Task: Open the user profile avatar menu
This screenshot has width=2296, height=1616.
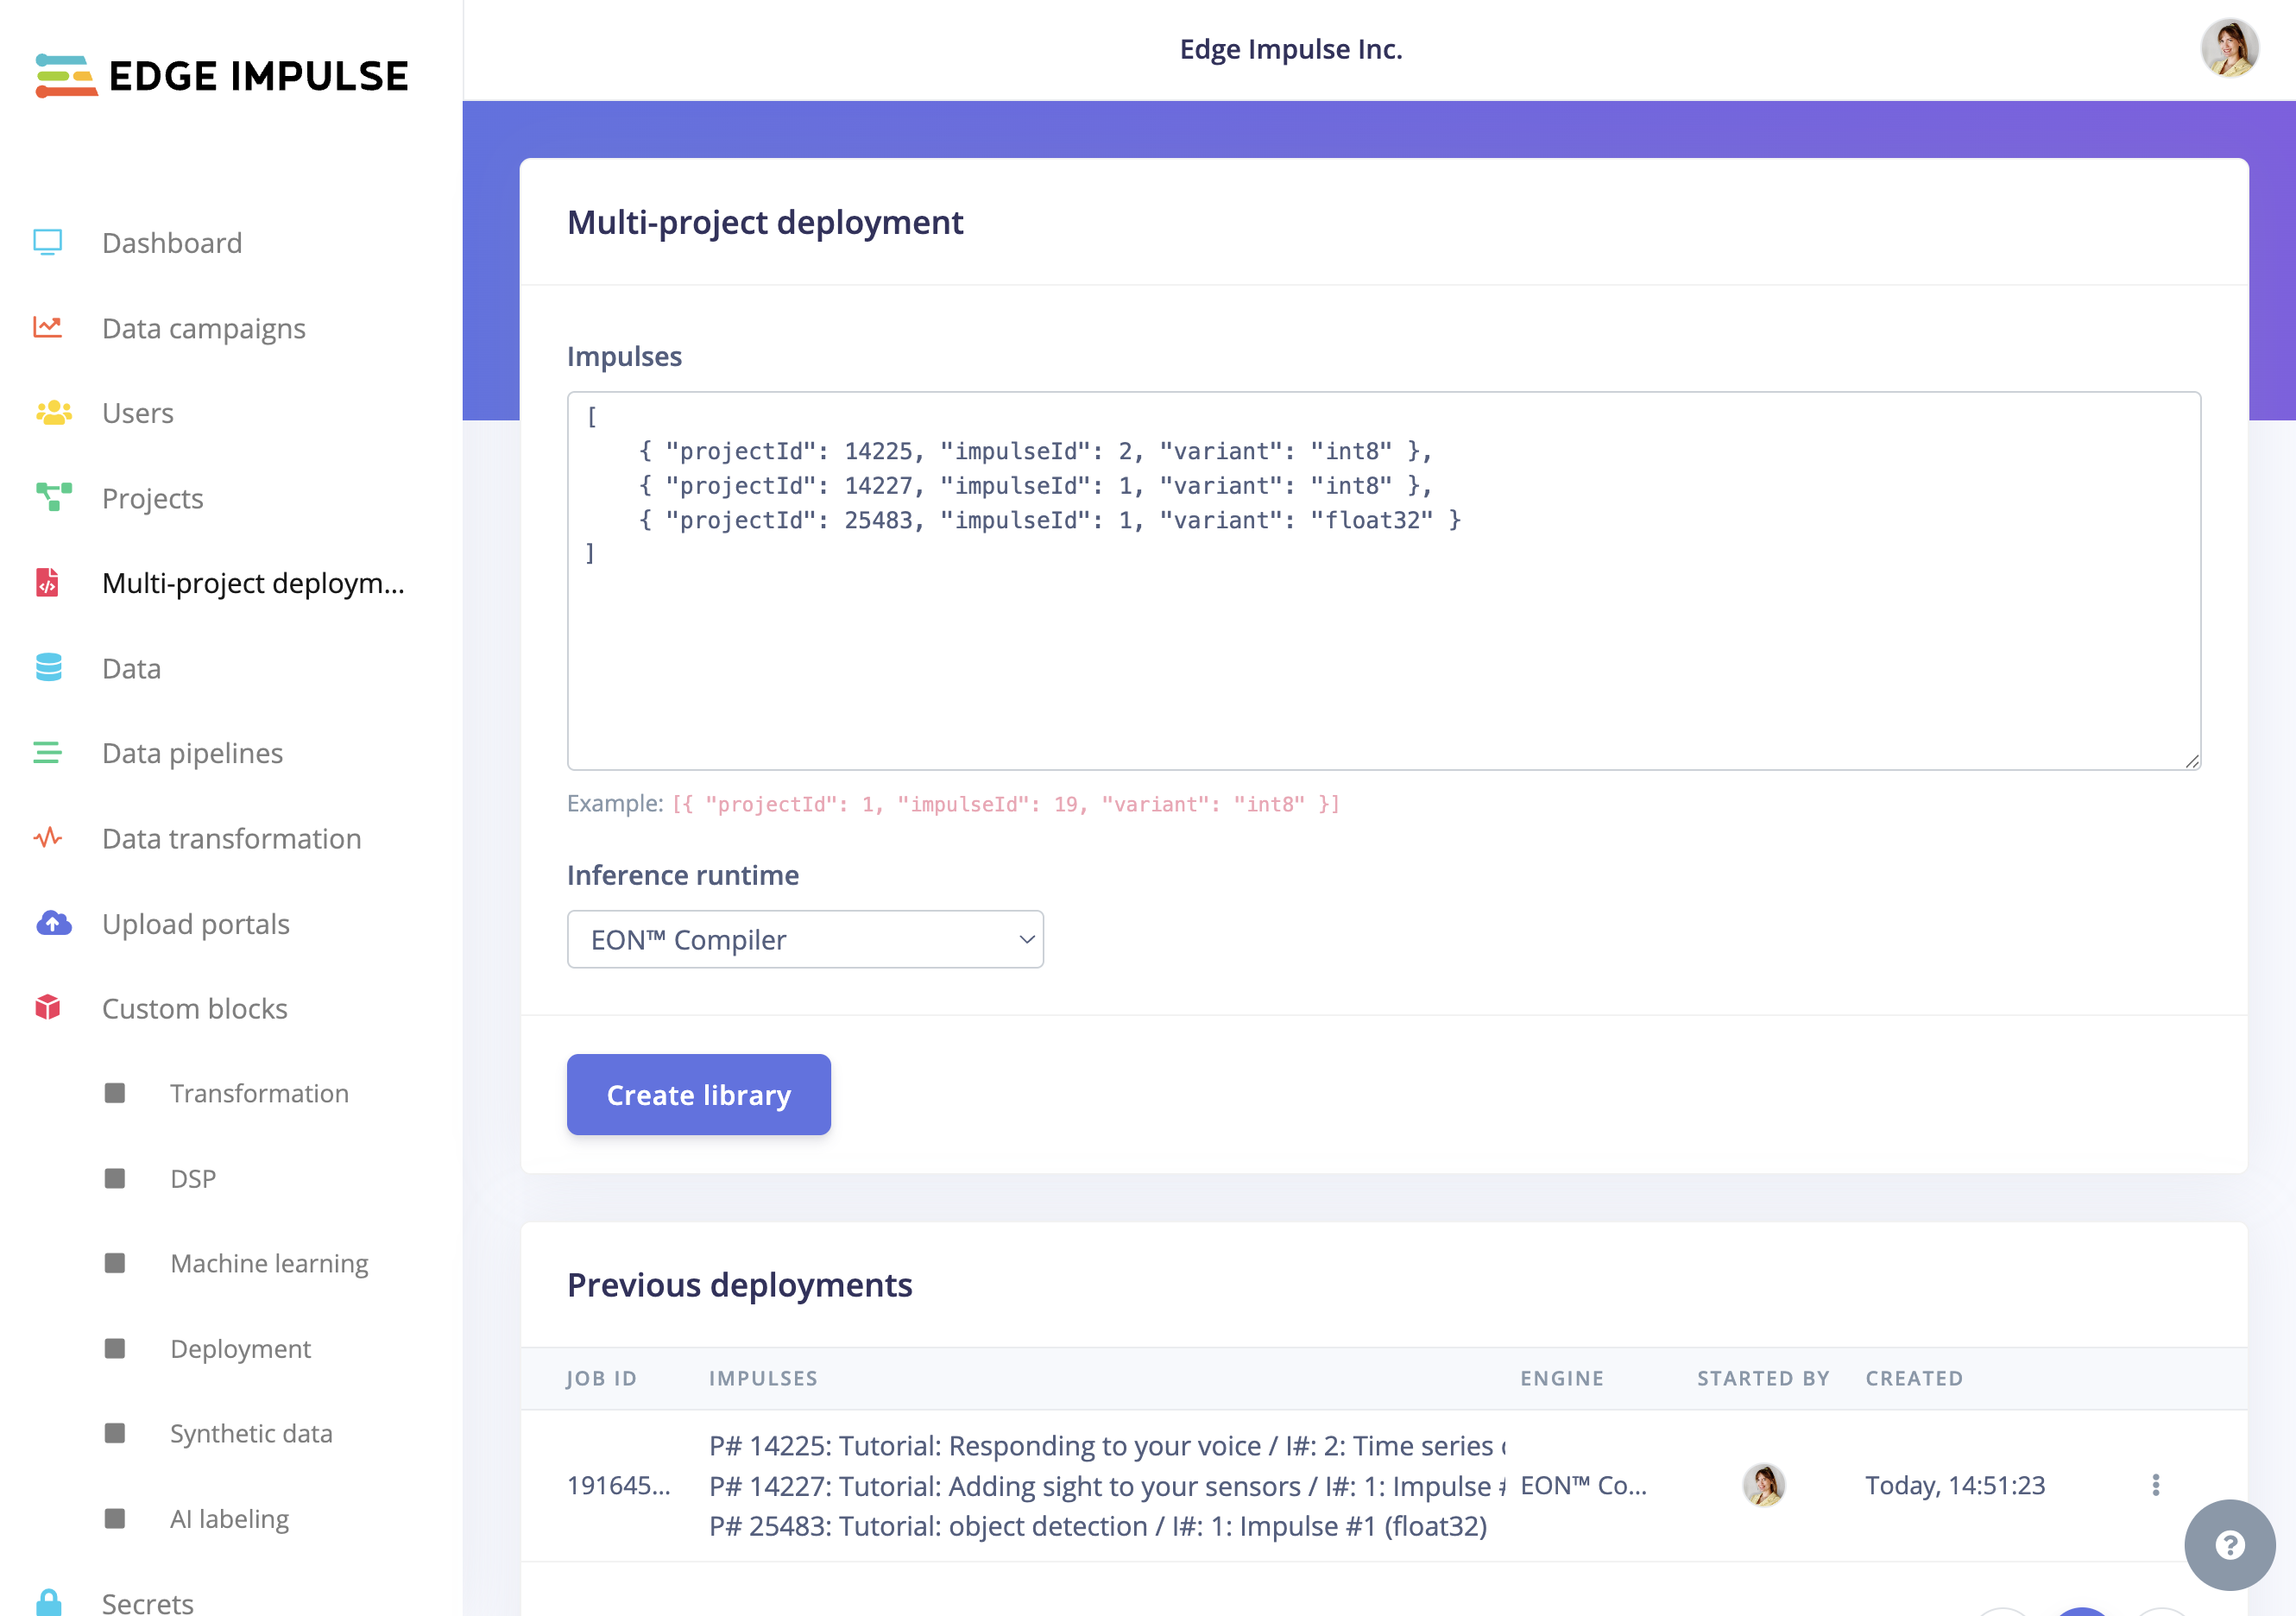Action: pyautogui.click(x=2230, y=48)
